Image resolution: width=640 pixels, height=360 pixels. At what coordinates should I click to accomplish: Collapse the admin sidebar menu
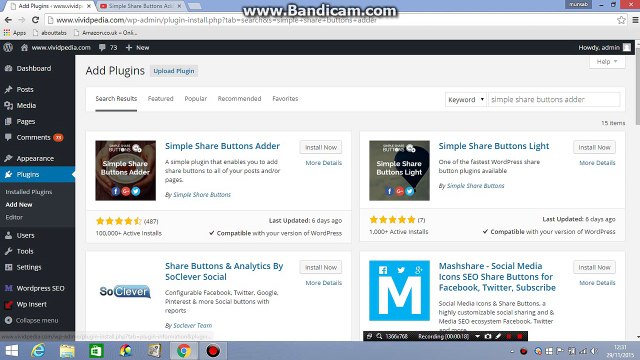(32, 320)
